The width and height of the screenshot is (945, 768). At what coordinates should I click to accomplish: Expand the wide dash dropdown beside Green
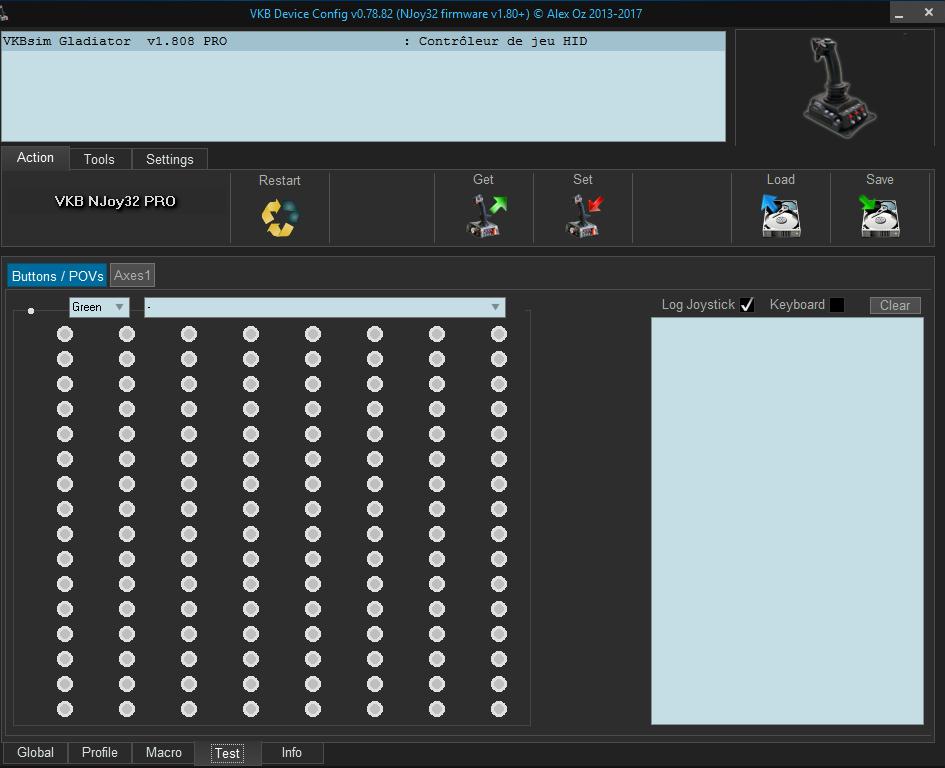pyautogui.click(x=325, y=307)
